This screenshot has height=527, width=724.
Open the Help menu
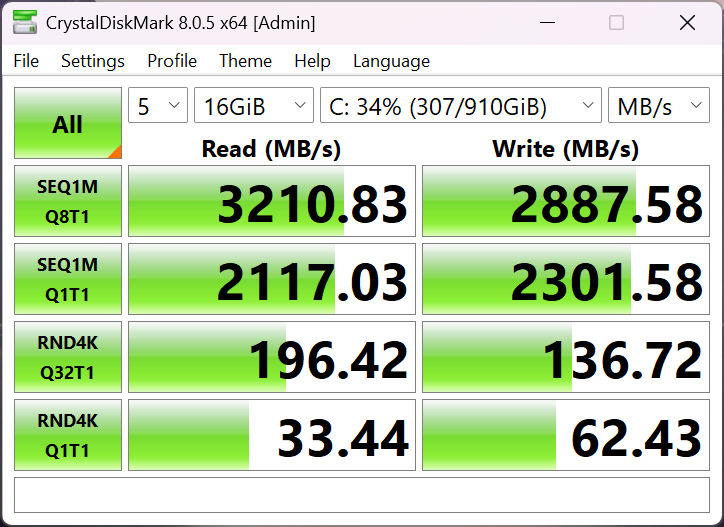point(312,61)
